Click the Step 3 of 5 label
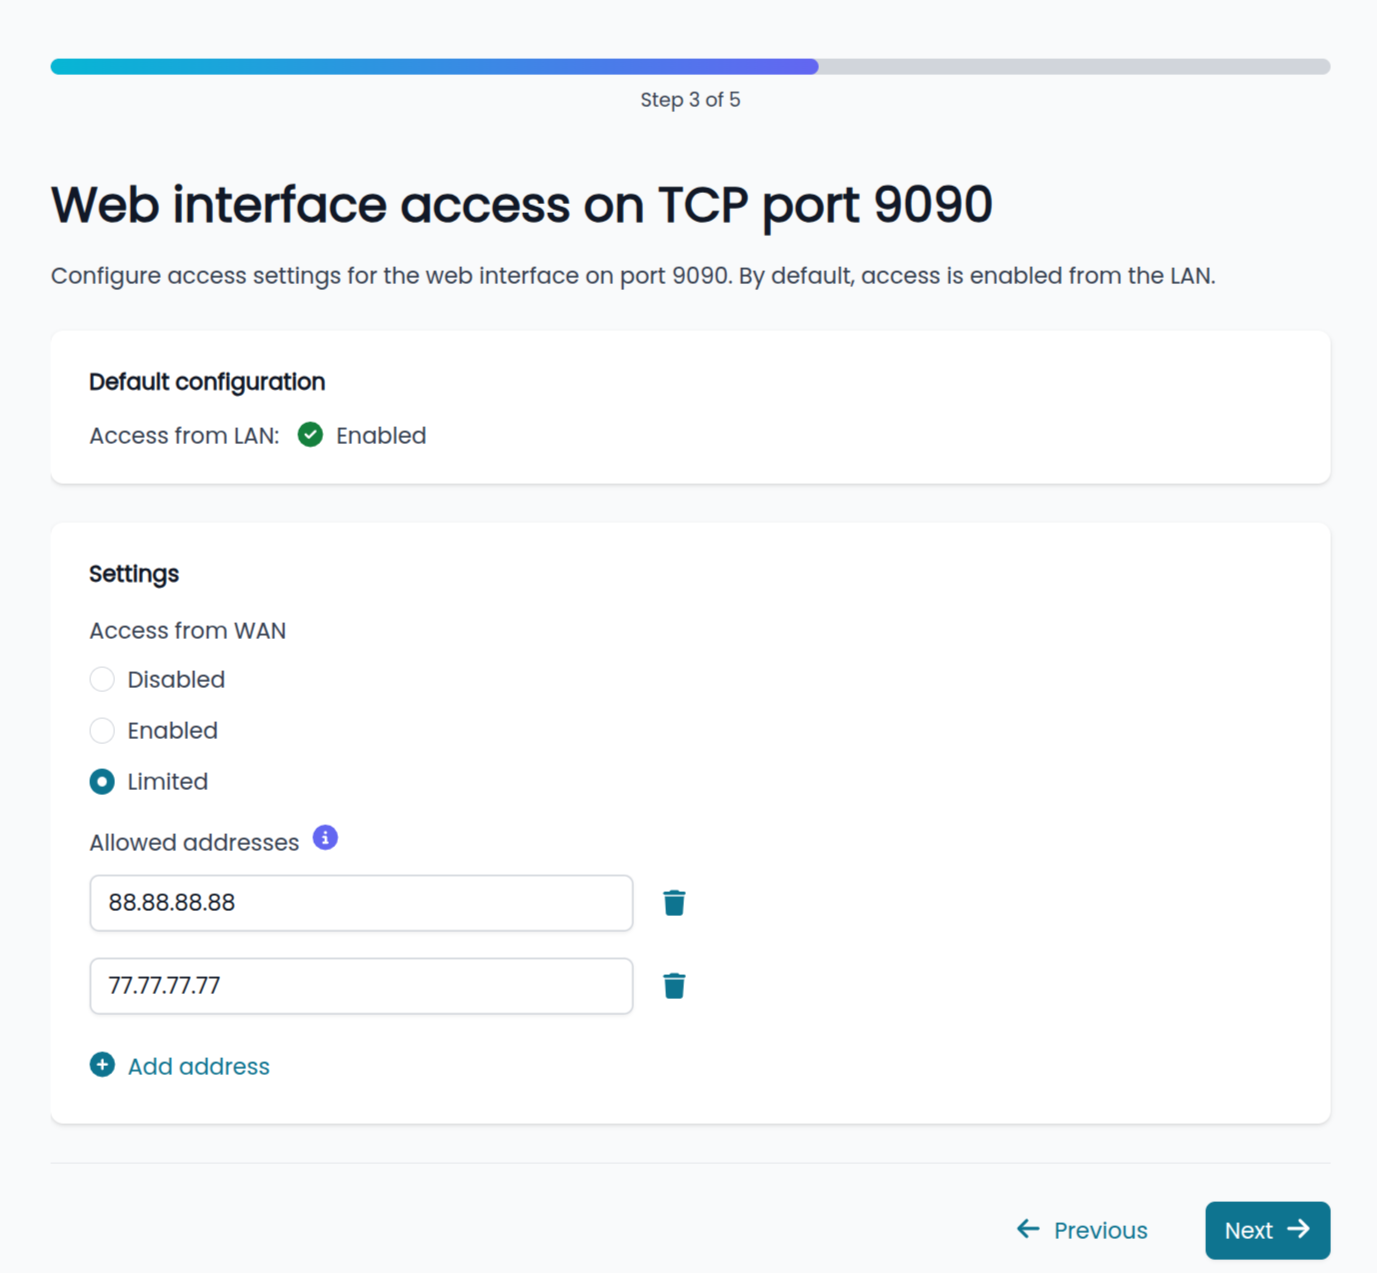Image resolution: width=1377 pixels, height=1273 pixels. [690, 100]
